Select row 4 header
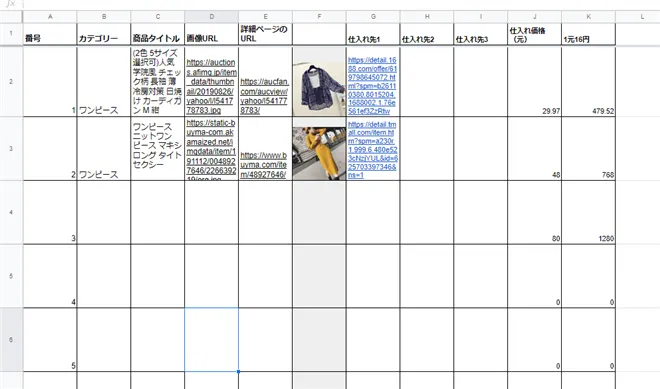This screenshot has height=389, width=660. point(11,212)
